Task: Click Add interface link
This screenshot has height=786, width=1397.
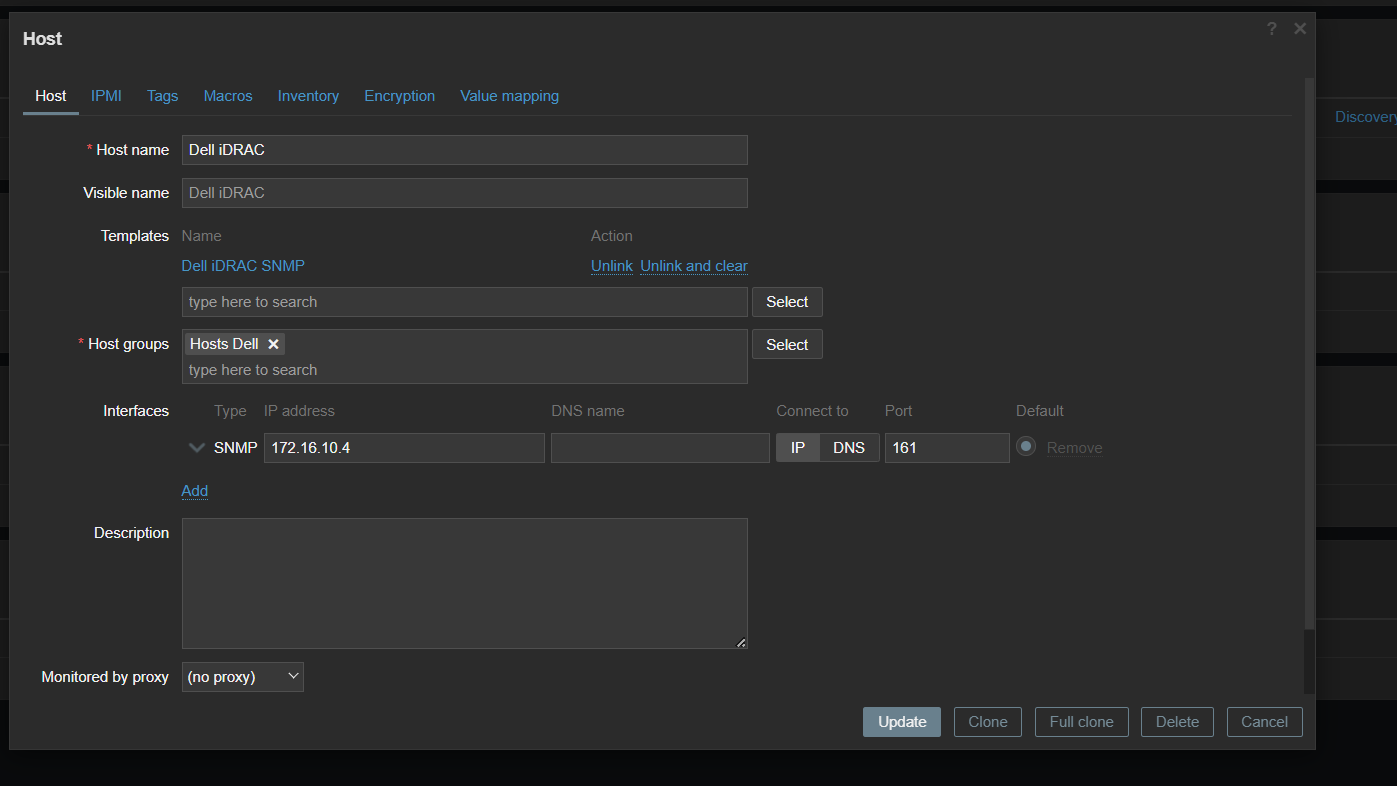Action: (x=194, y=491)
